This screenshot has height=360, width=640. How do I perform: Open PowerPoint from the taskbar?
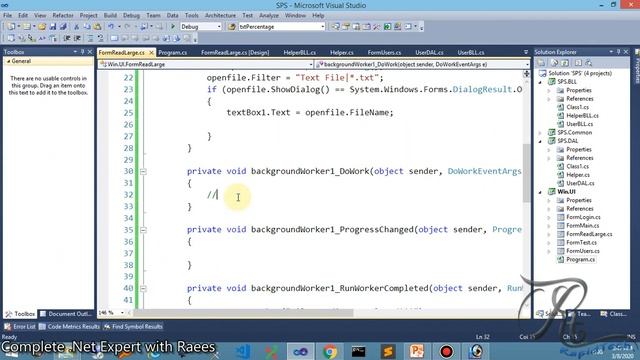pyautogui.click(x=417, y=351)
